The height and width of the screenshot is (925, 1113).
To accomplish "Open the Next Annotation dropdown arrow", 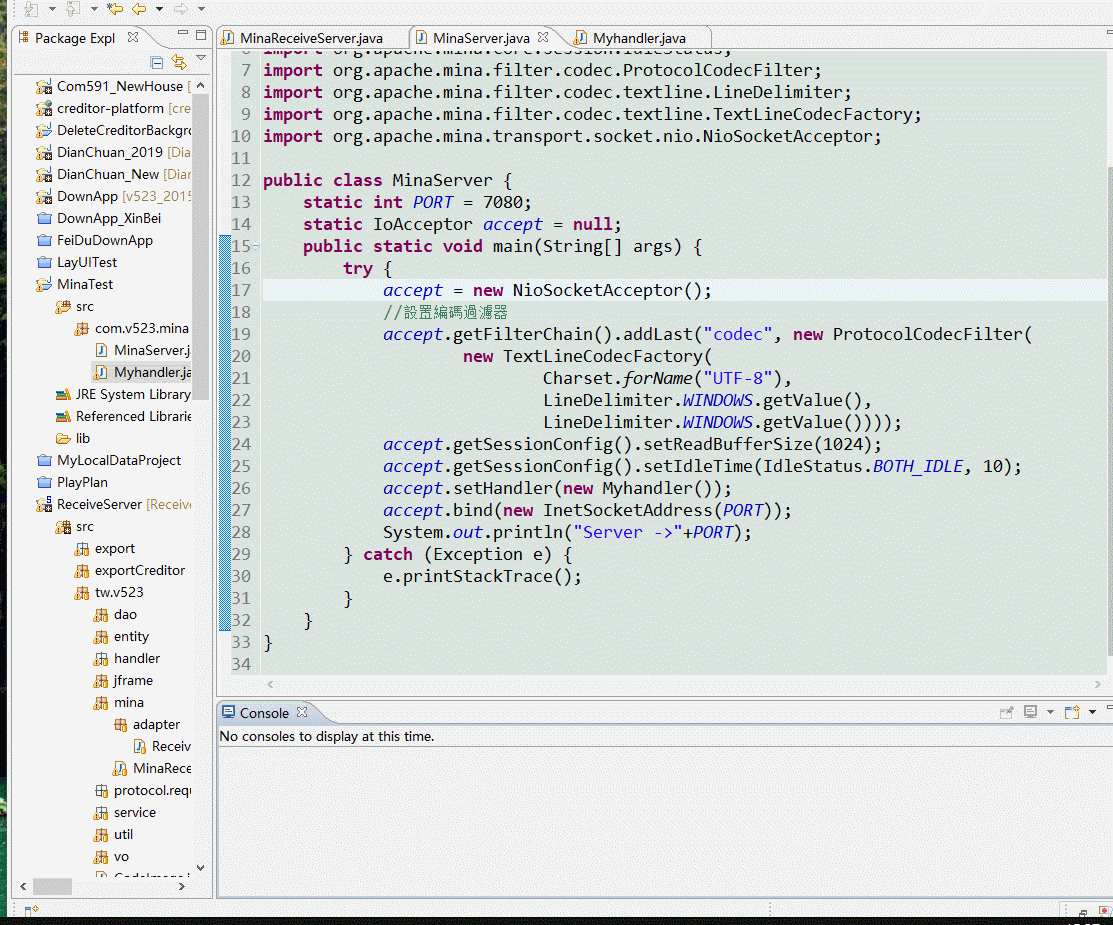I will point(52,9).
